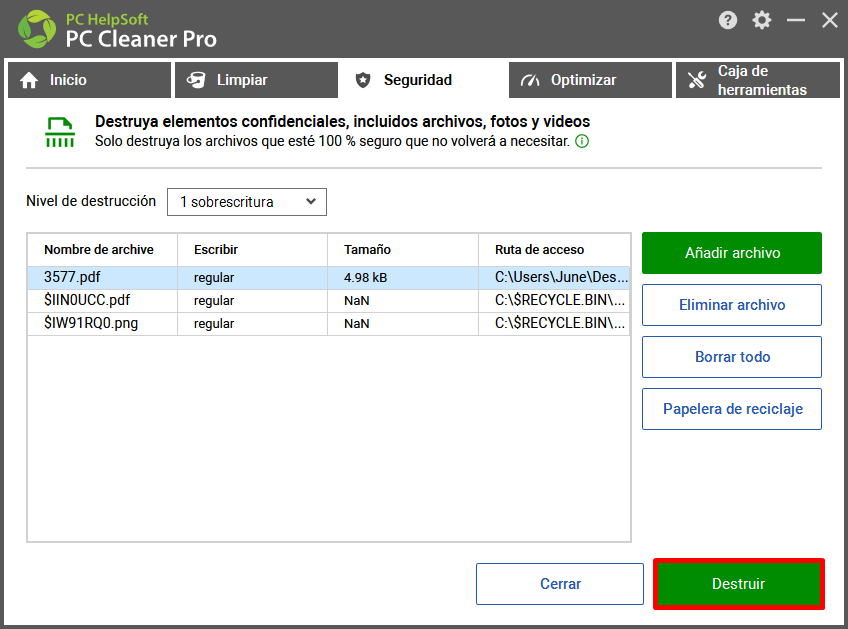Open settings via the gear icon
The height and width of the screenshot is (629, 848).
point(761,21)
